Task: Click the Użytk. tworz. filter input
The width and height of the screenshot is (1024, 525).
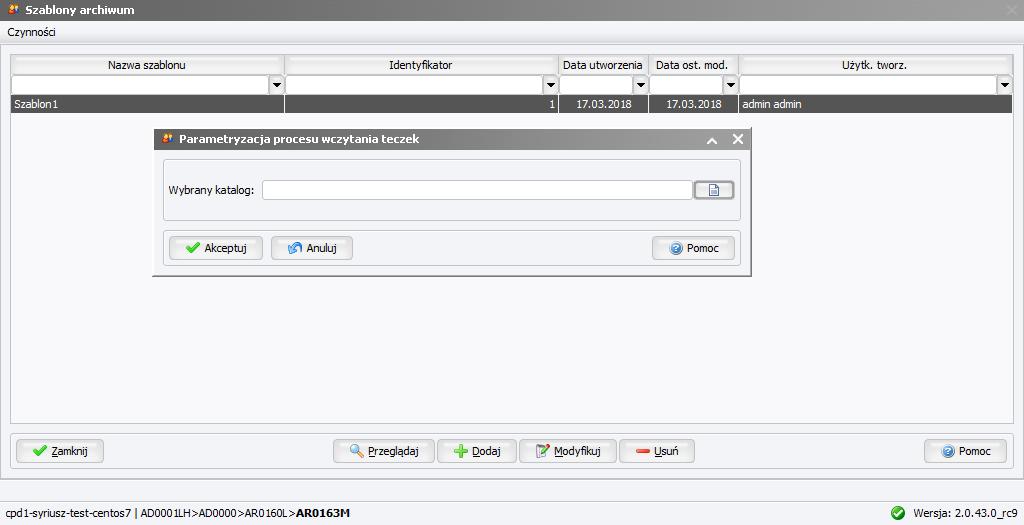Action: point(868,85)
